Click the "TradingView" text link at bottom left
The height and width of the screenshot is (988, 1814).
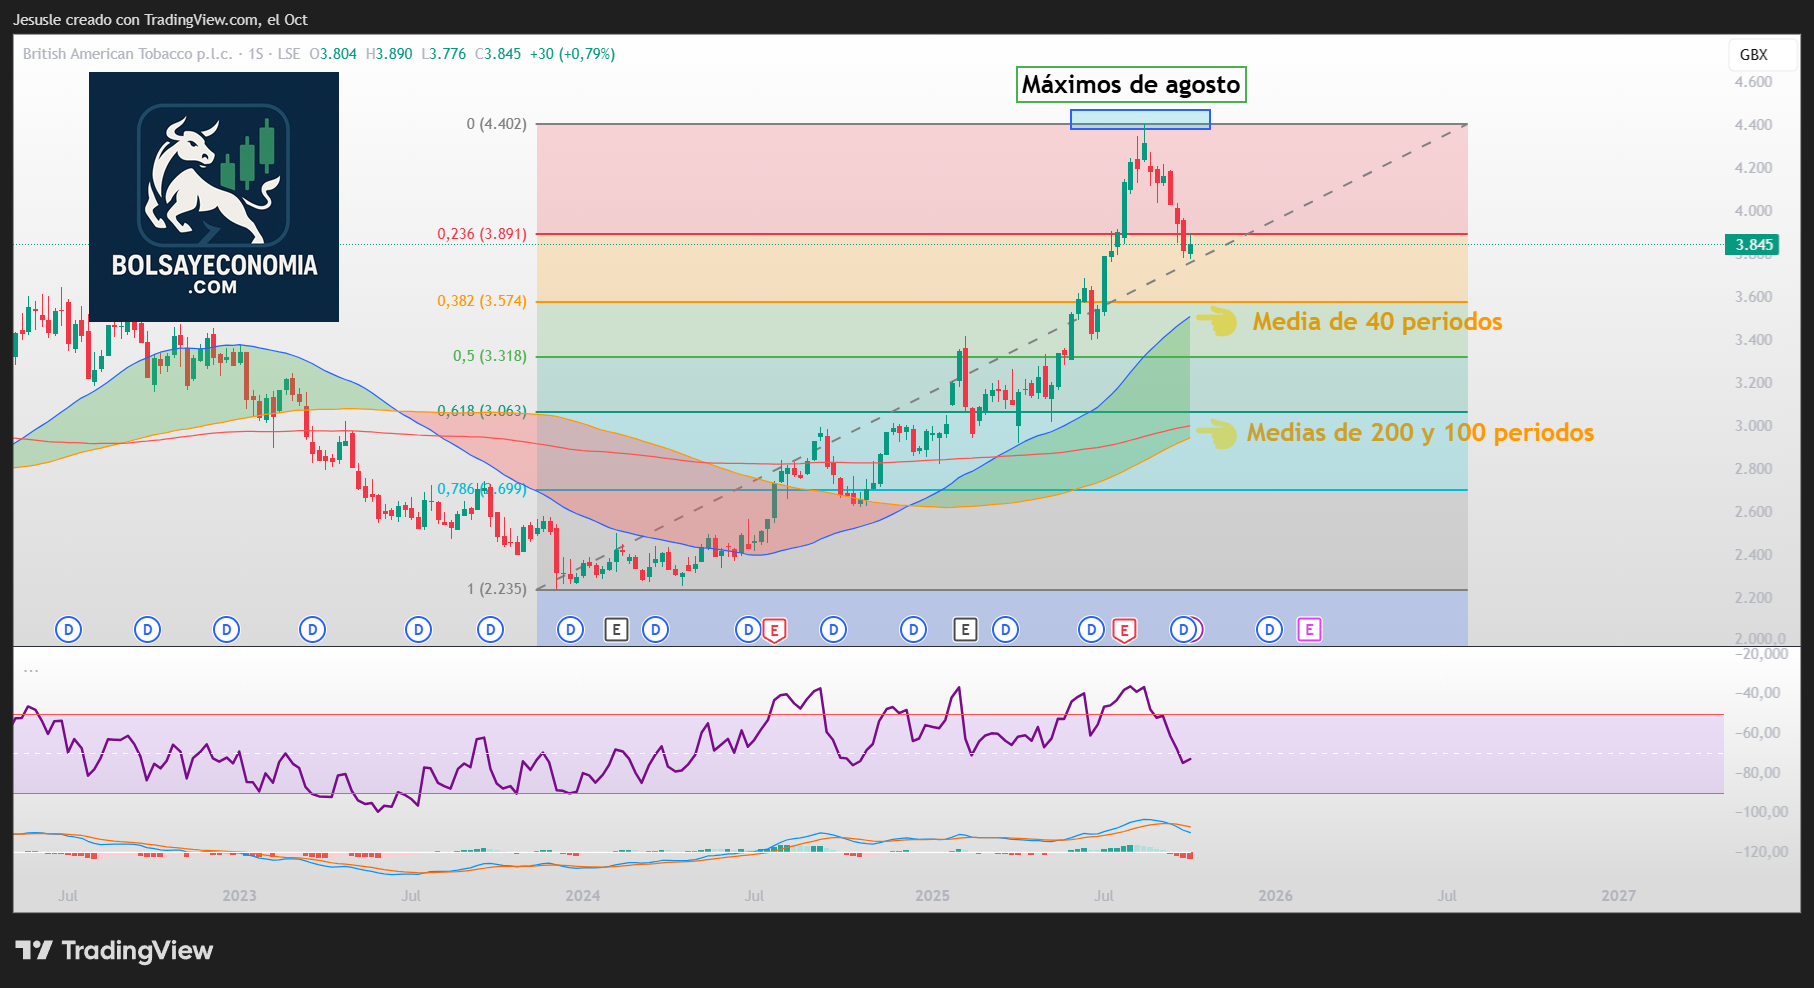[x=135, y=951]
